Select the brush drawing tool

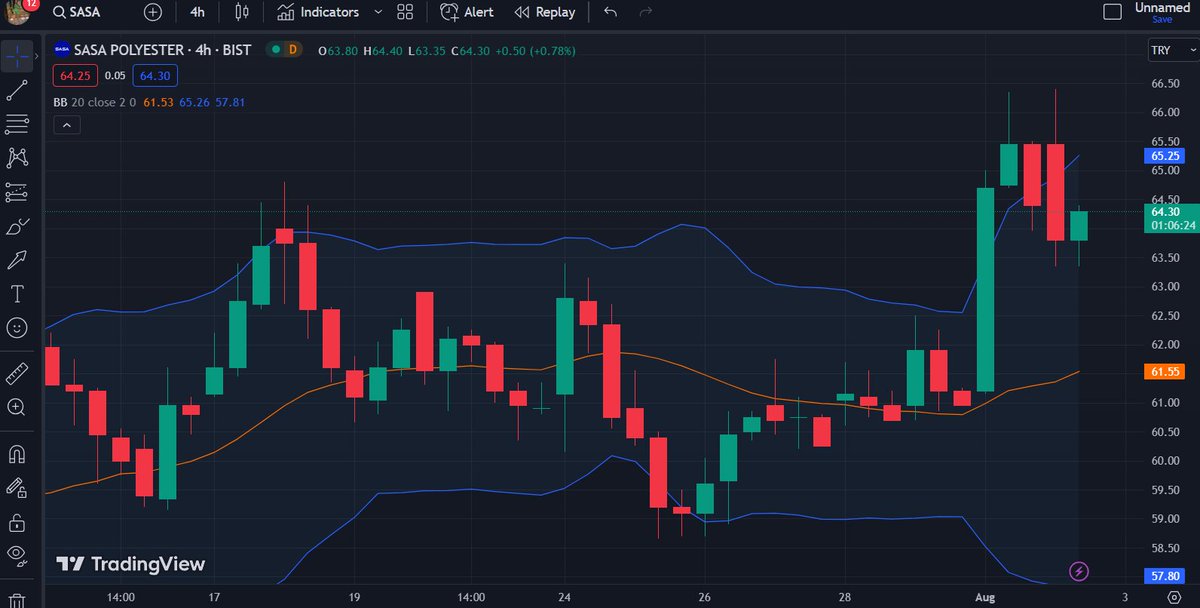click(17, 226)
